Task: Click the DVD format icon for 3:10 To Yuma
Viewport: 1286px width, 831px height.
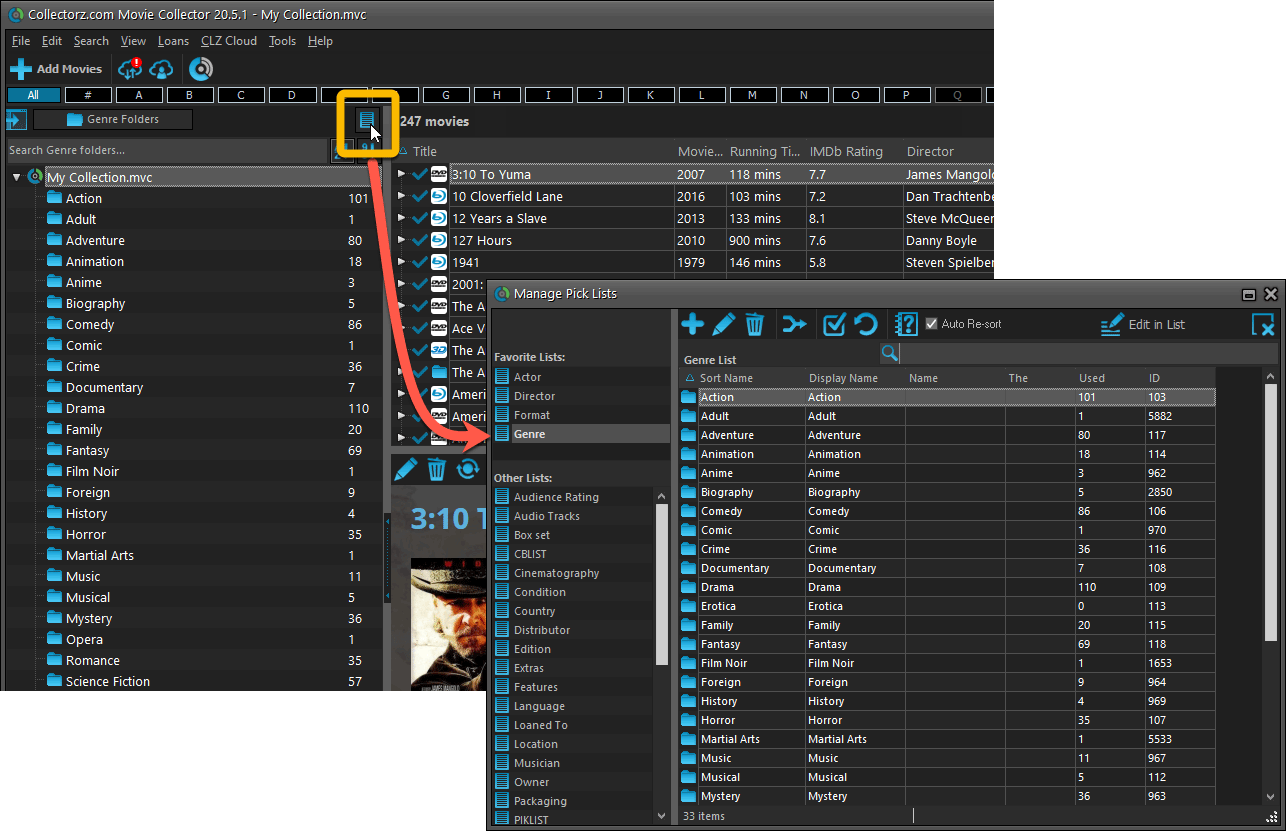Action: [x=439, y=174]
